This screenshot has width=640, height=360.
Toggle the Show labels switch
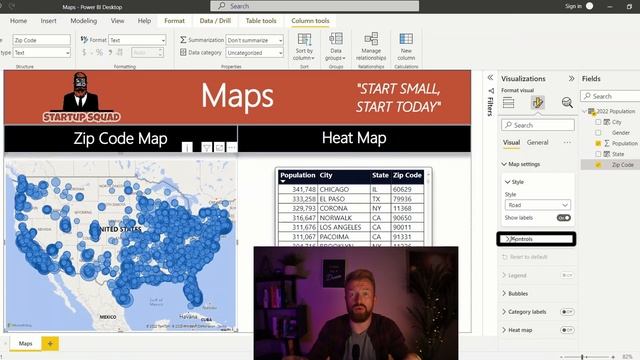click(564, 218)
